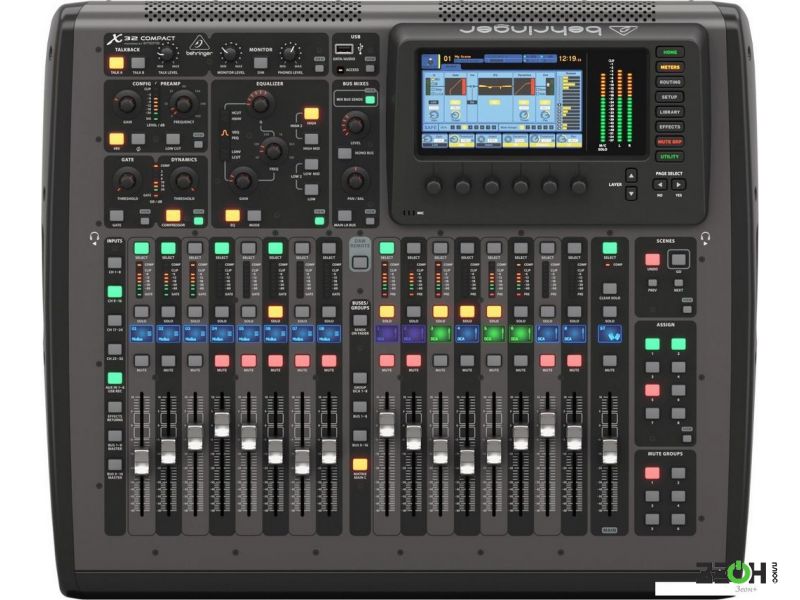Open the Library page
800x600 pixels.
670,112
